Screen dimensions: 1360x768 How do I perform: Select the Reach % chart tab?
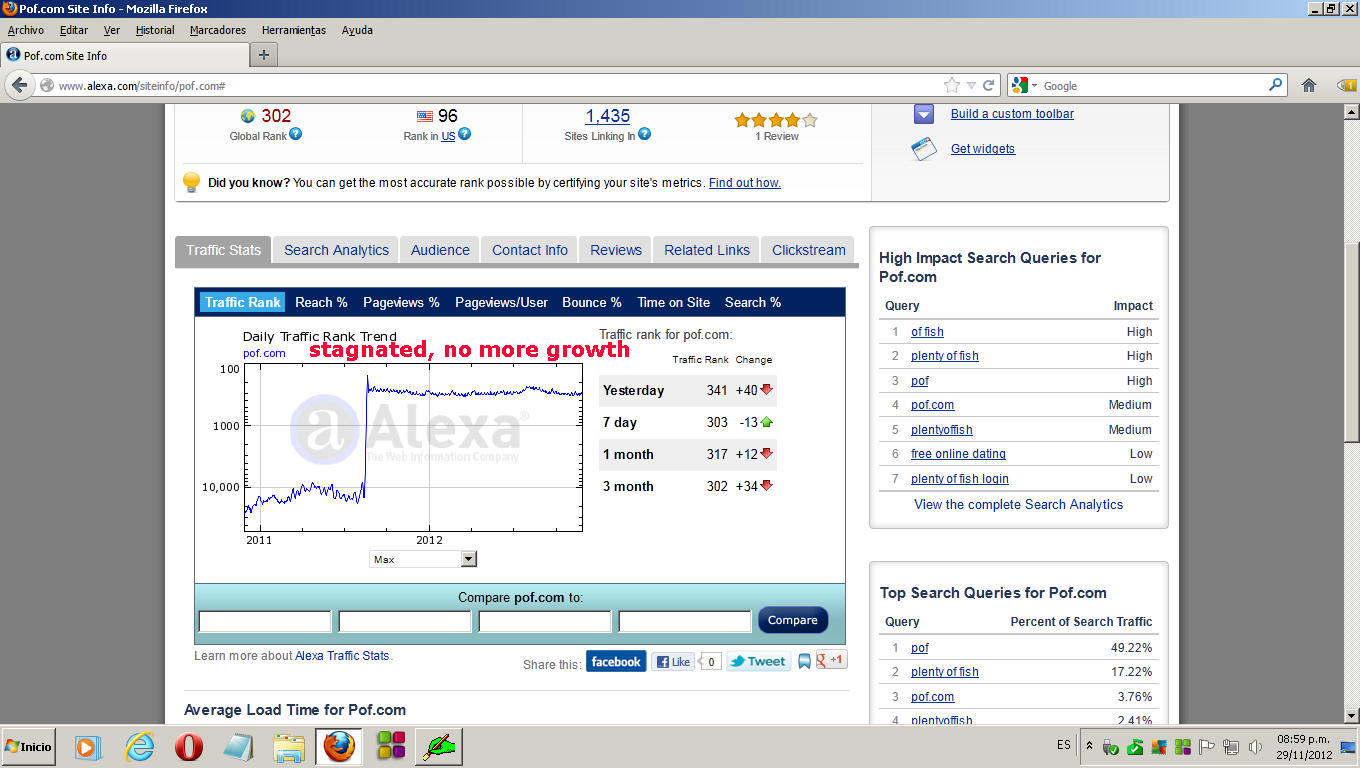tap(321, 302)
